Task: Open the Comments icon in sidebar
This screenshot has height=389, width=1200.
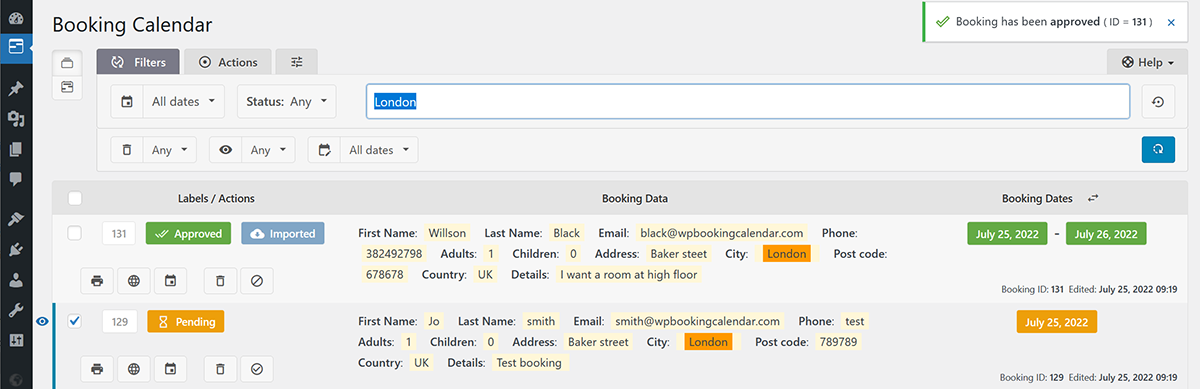Action: click(x=16, y=180)
